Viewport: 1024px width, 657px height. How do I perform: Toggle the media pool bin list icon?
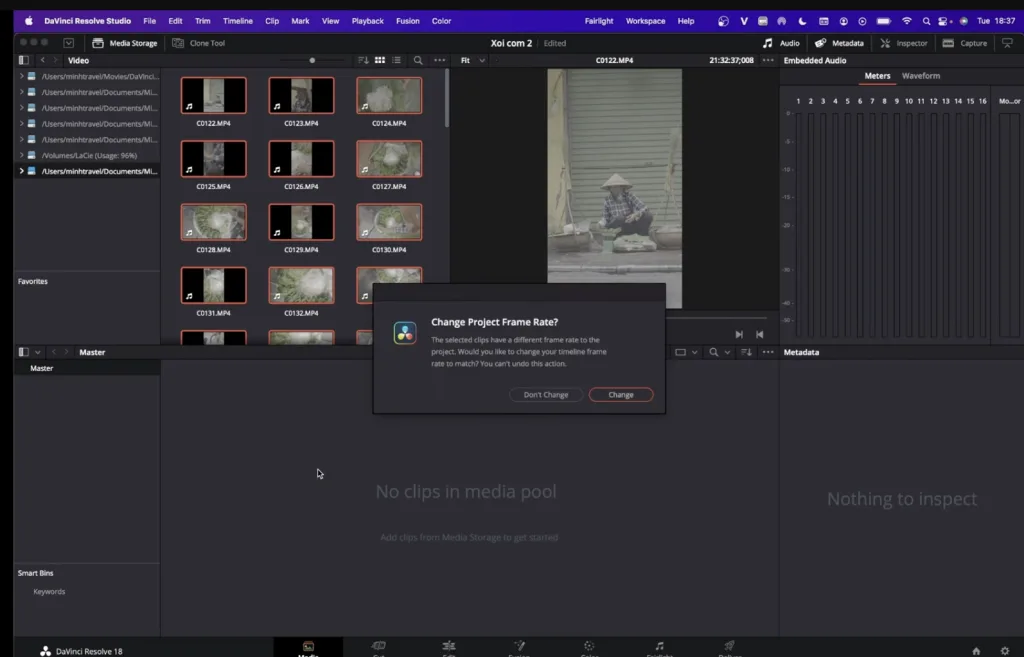(x=24, y=352)
